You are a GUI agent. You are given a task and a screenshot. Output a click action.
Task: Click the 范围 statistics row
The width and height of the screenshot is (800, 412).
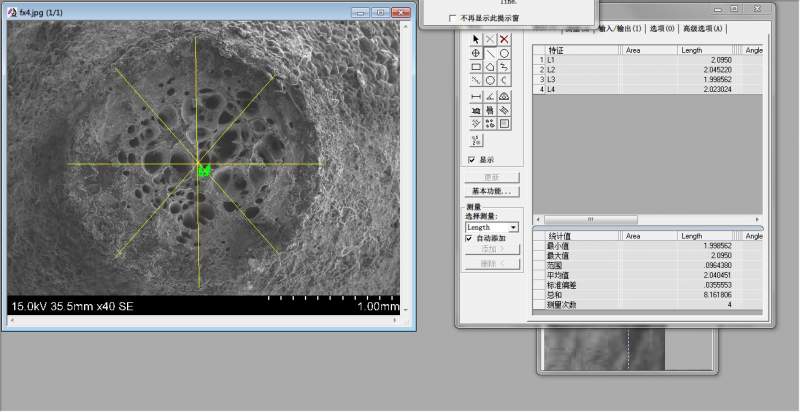coord(648,265)
